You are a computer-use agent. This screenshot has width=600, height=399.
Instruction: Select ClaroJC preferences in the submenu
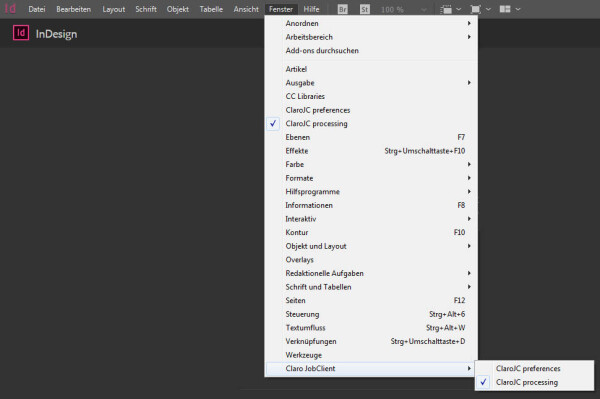pos(534,368)
